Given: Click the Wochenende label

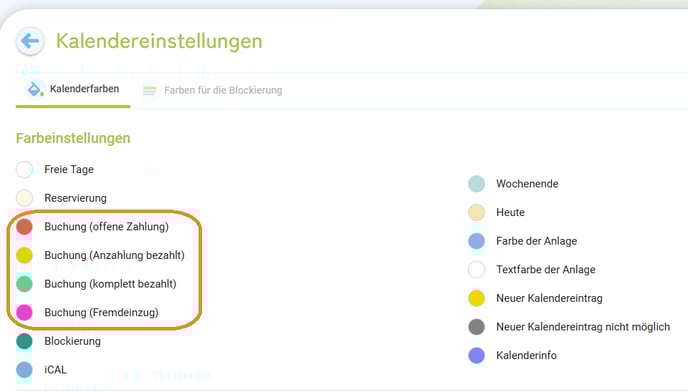Looking at the screenshot, I should pos(527,183).
